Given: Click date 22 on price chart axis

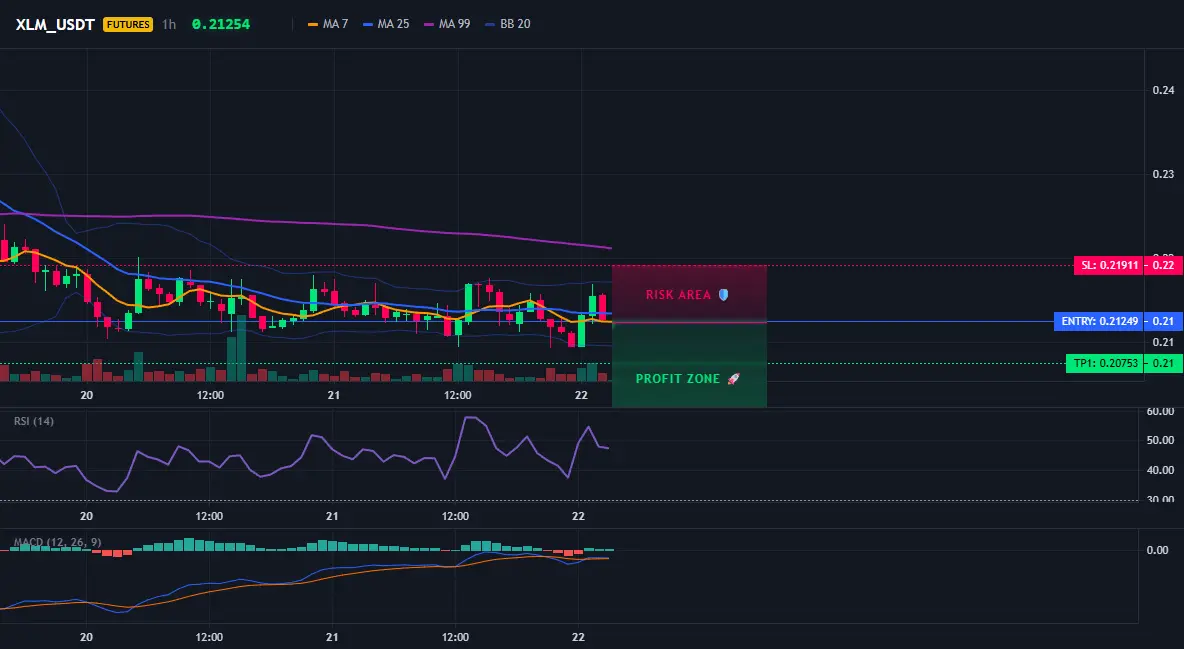Looking at the screenshot, I should coord(581,395).
